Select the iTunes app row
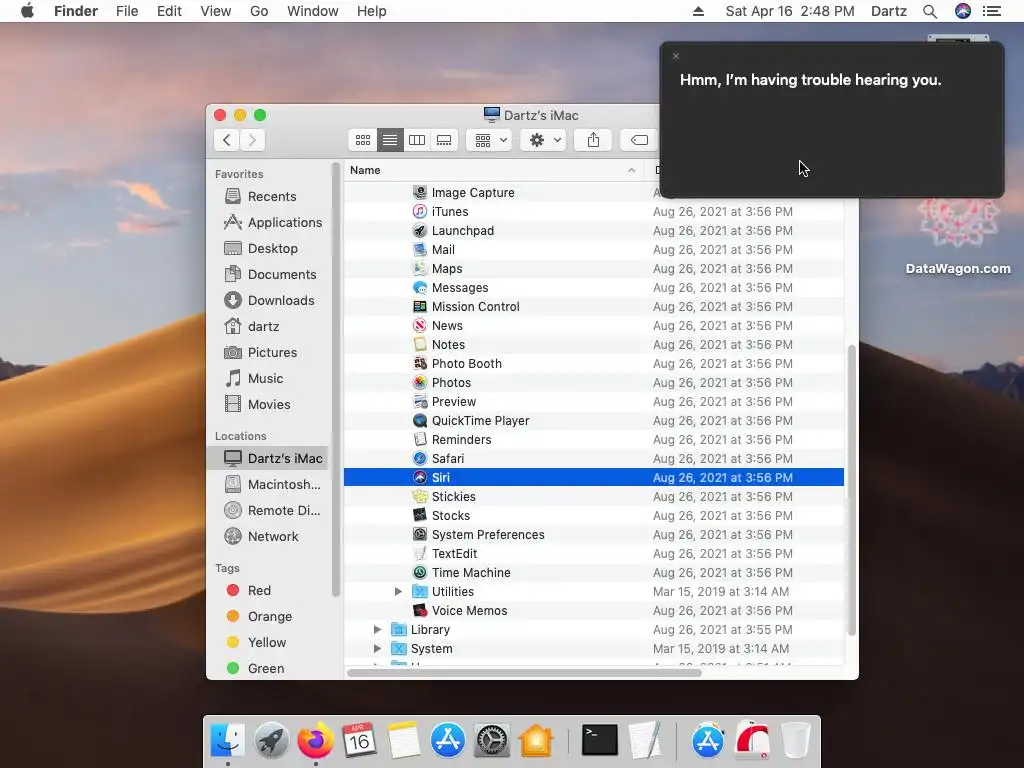Viewport: 1024px width, 768px height. (x=594, y=212)
